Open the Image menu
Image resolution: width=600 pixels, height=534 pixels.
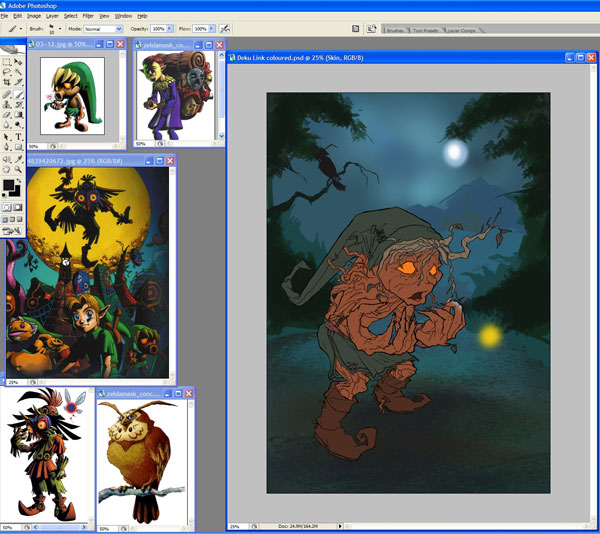coord(34,16)
